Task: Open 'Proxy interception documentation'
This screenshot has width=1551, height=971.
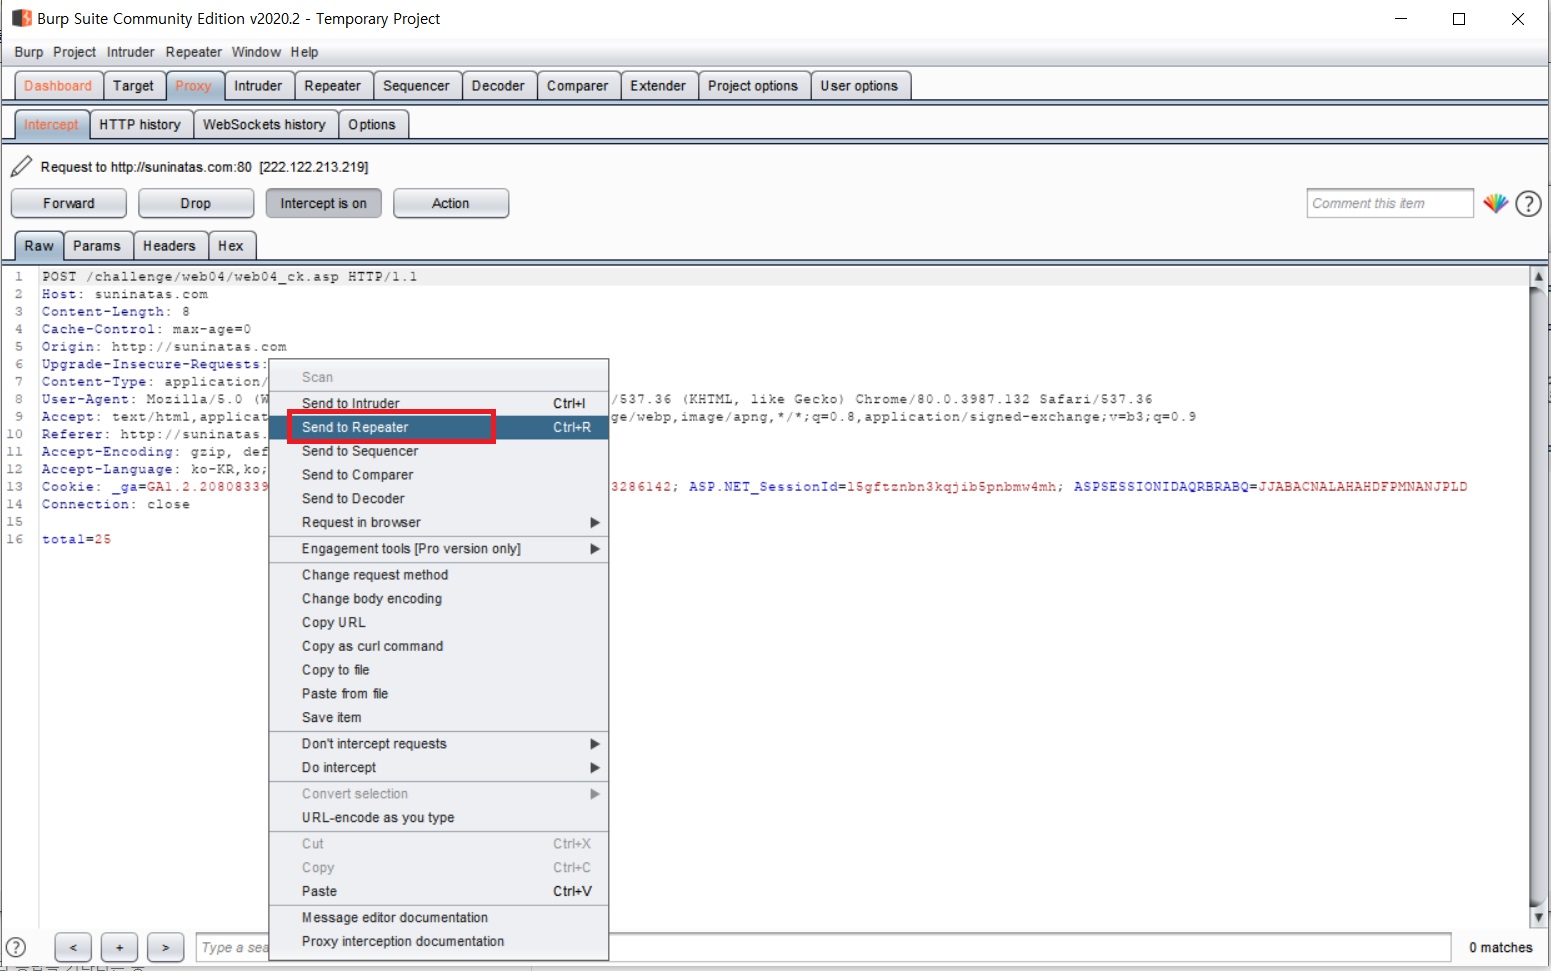Action: coord(439,941)
